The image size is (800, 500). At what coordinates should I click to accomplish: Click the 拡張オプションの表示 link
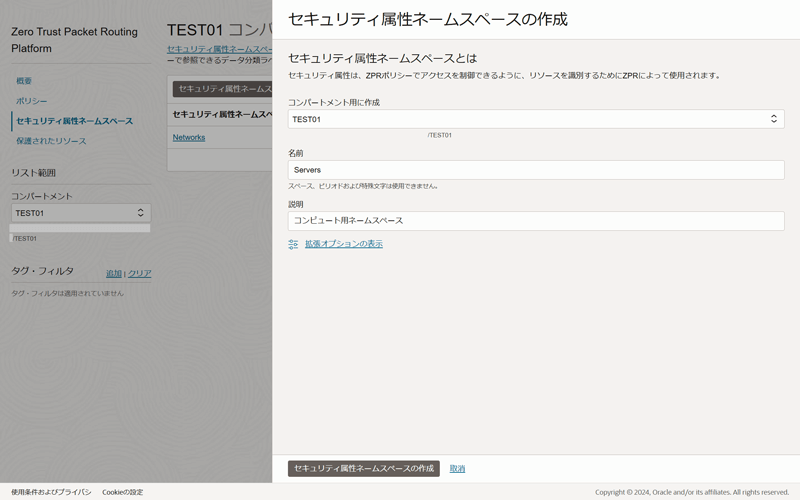(x=344, y=244)
